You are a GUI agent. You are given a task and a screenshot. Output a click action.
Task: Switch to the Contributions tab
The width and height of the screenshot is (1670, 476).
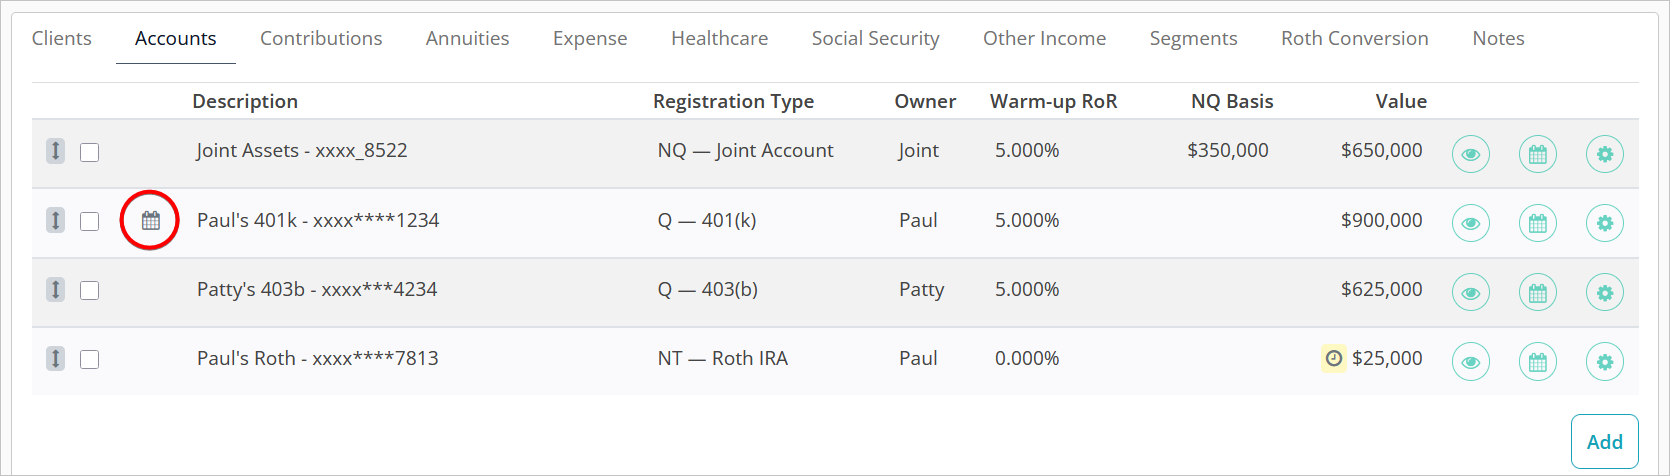321,38
